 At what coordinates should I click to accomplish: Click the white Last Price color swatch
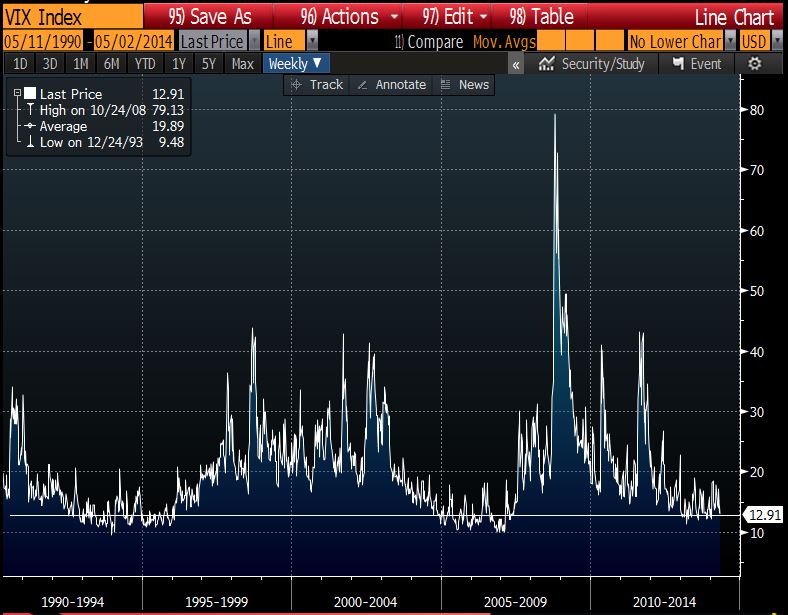[x=30, y=93]
